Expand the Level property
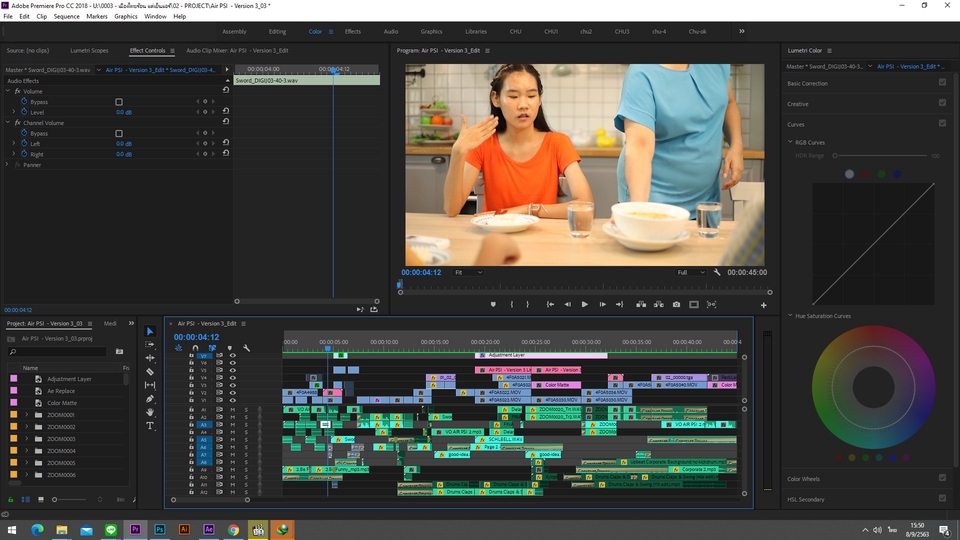 (x=14, y=112)
